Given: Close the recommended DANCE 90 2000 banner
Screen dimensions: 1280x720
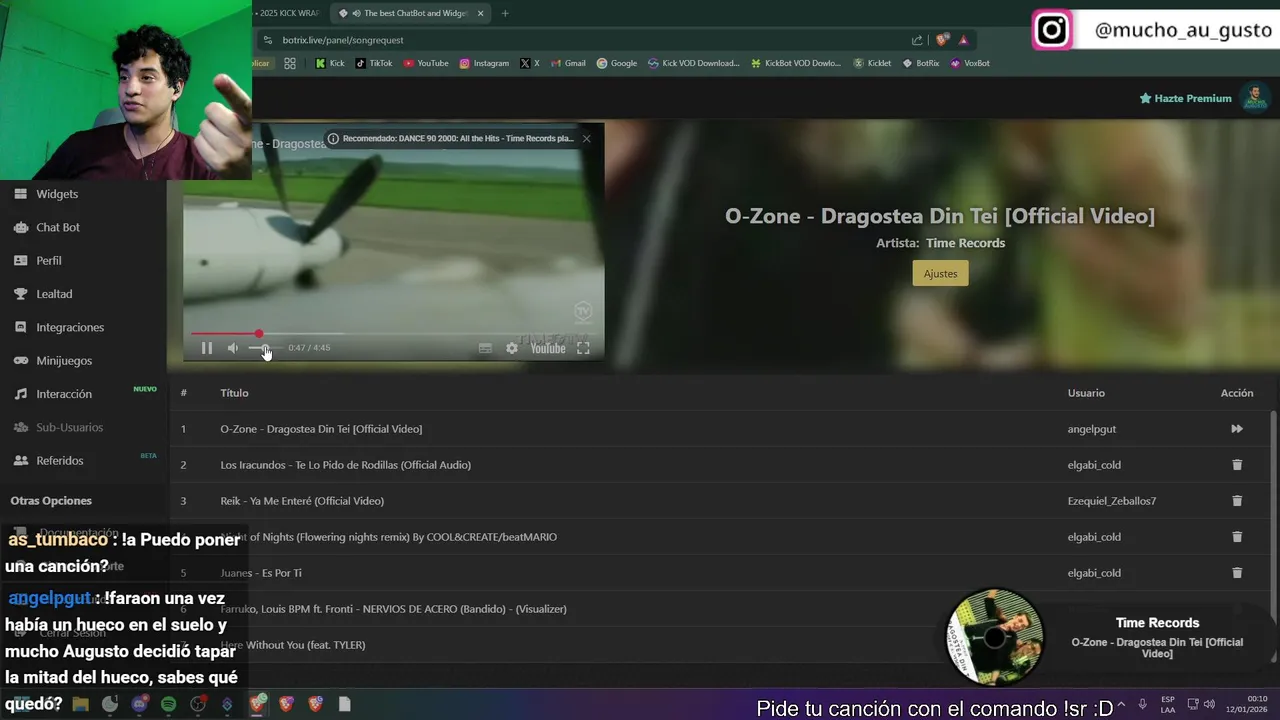Looking at the screenshot, I should click(587, 139).
